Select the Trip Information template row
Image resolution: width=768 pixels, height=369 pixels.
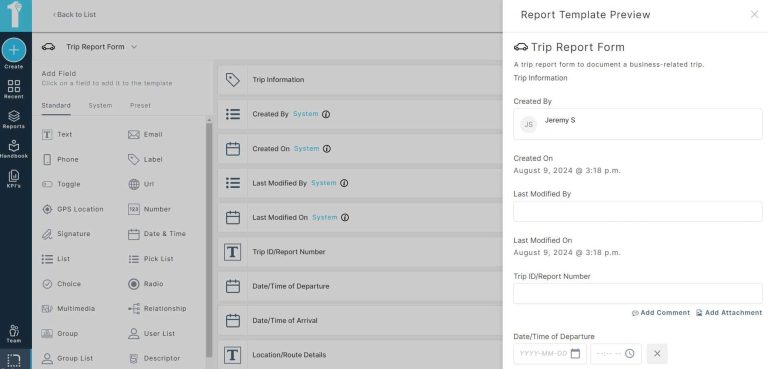[x=360, y=80]
